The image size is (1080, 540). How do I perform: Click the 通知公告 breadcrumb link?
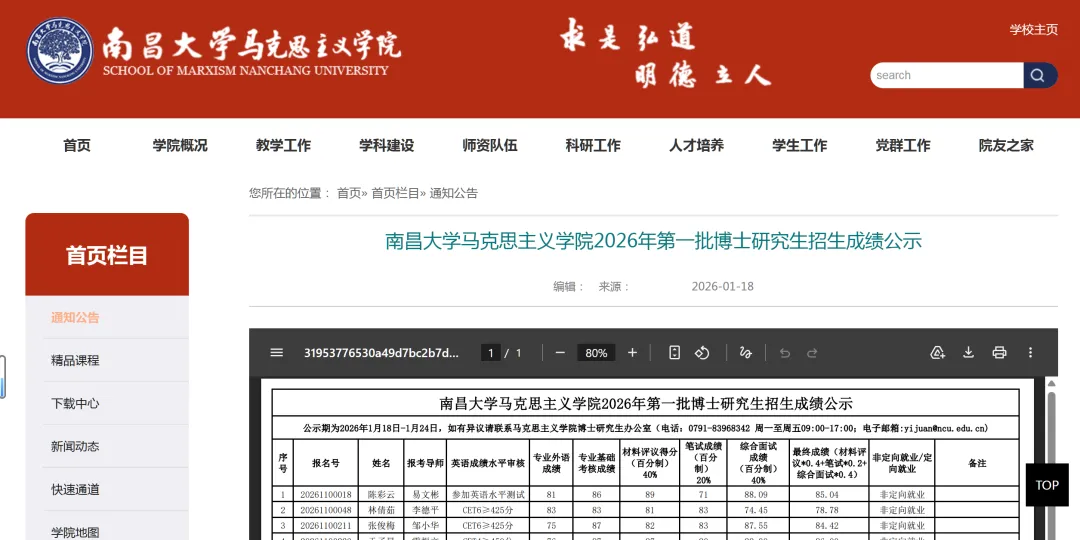pos(453,194)
